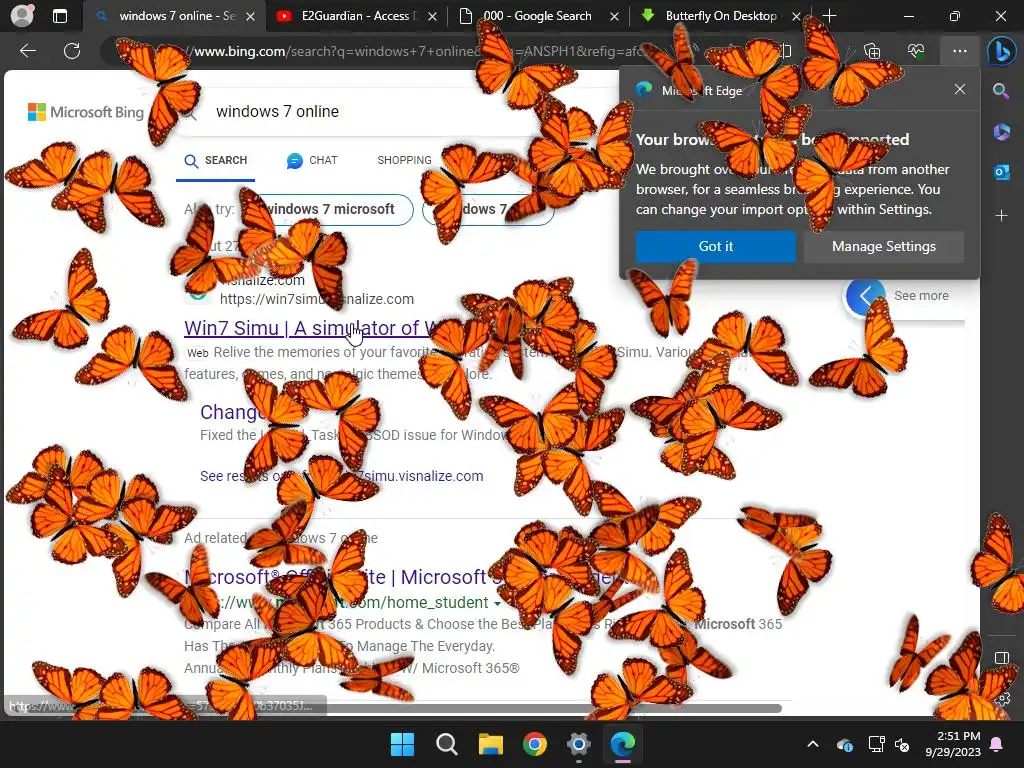Open the SHOPPING tab in Bing
This screenshot has height=768, width=1024.
point(404,161)
